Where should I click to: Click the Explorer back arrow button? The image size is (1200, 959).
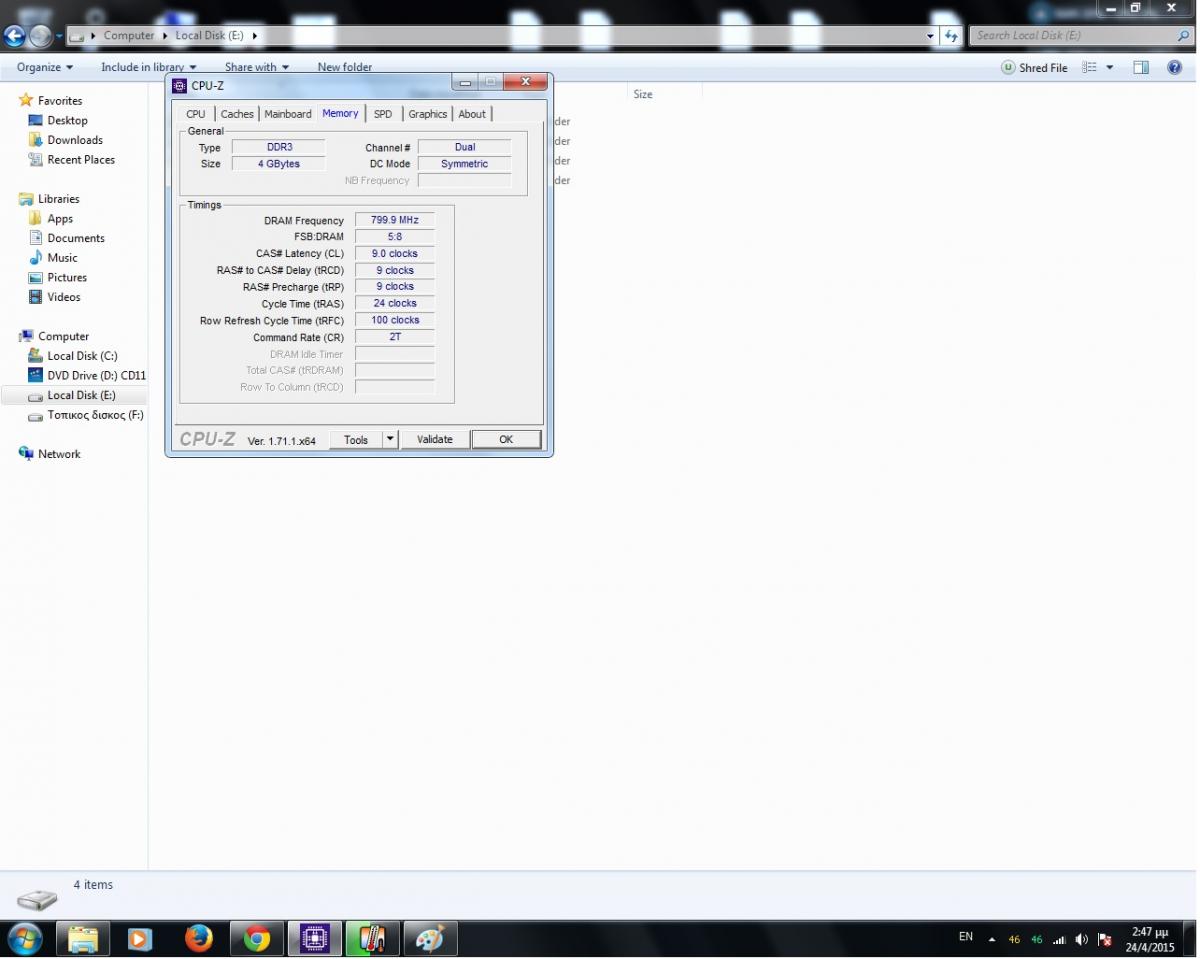(14, 36)
